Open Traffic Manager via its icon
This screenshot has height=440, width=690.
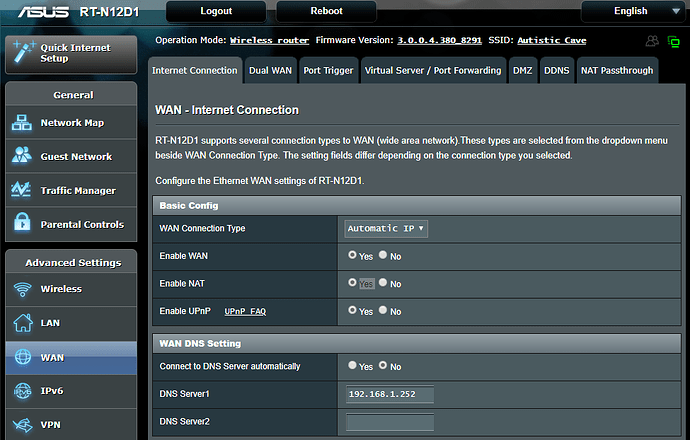tap(22, 191)
